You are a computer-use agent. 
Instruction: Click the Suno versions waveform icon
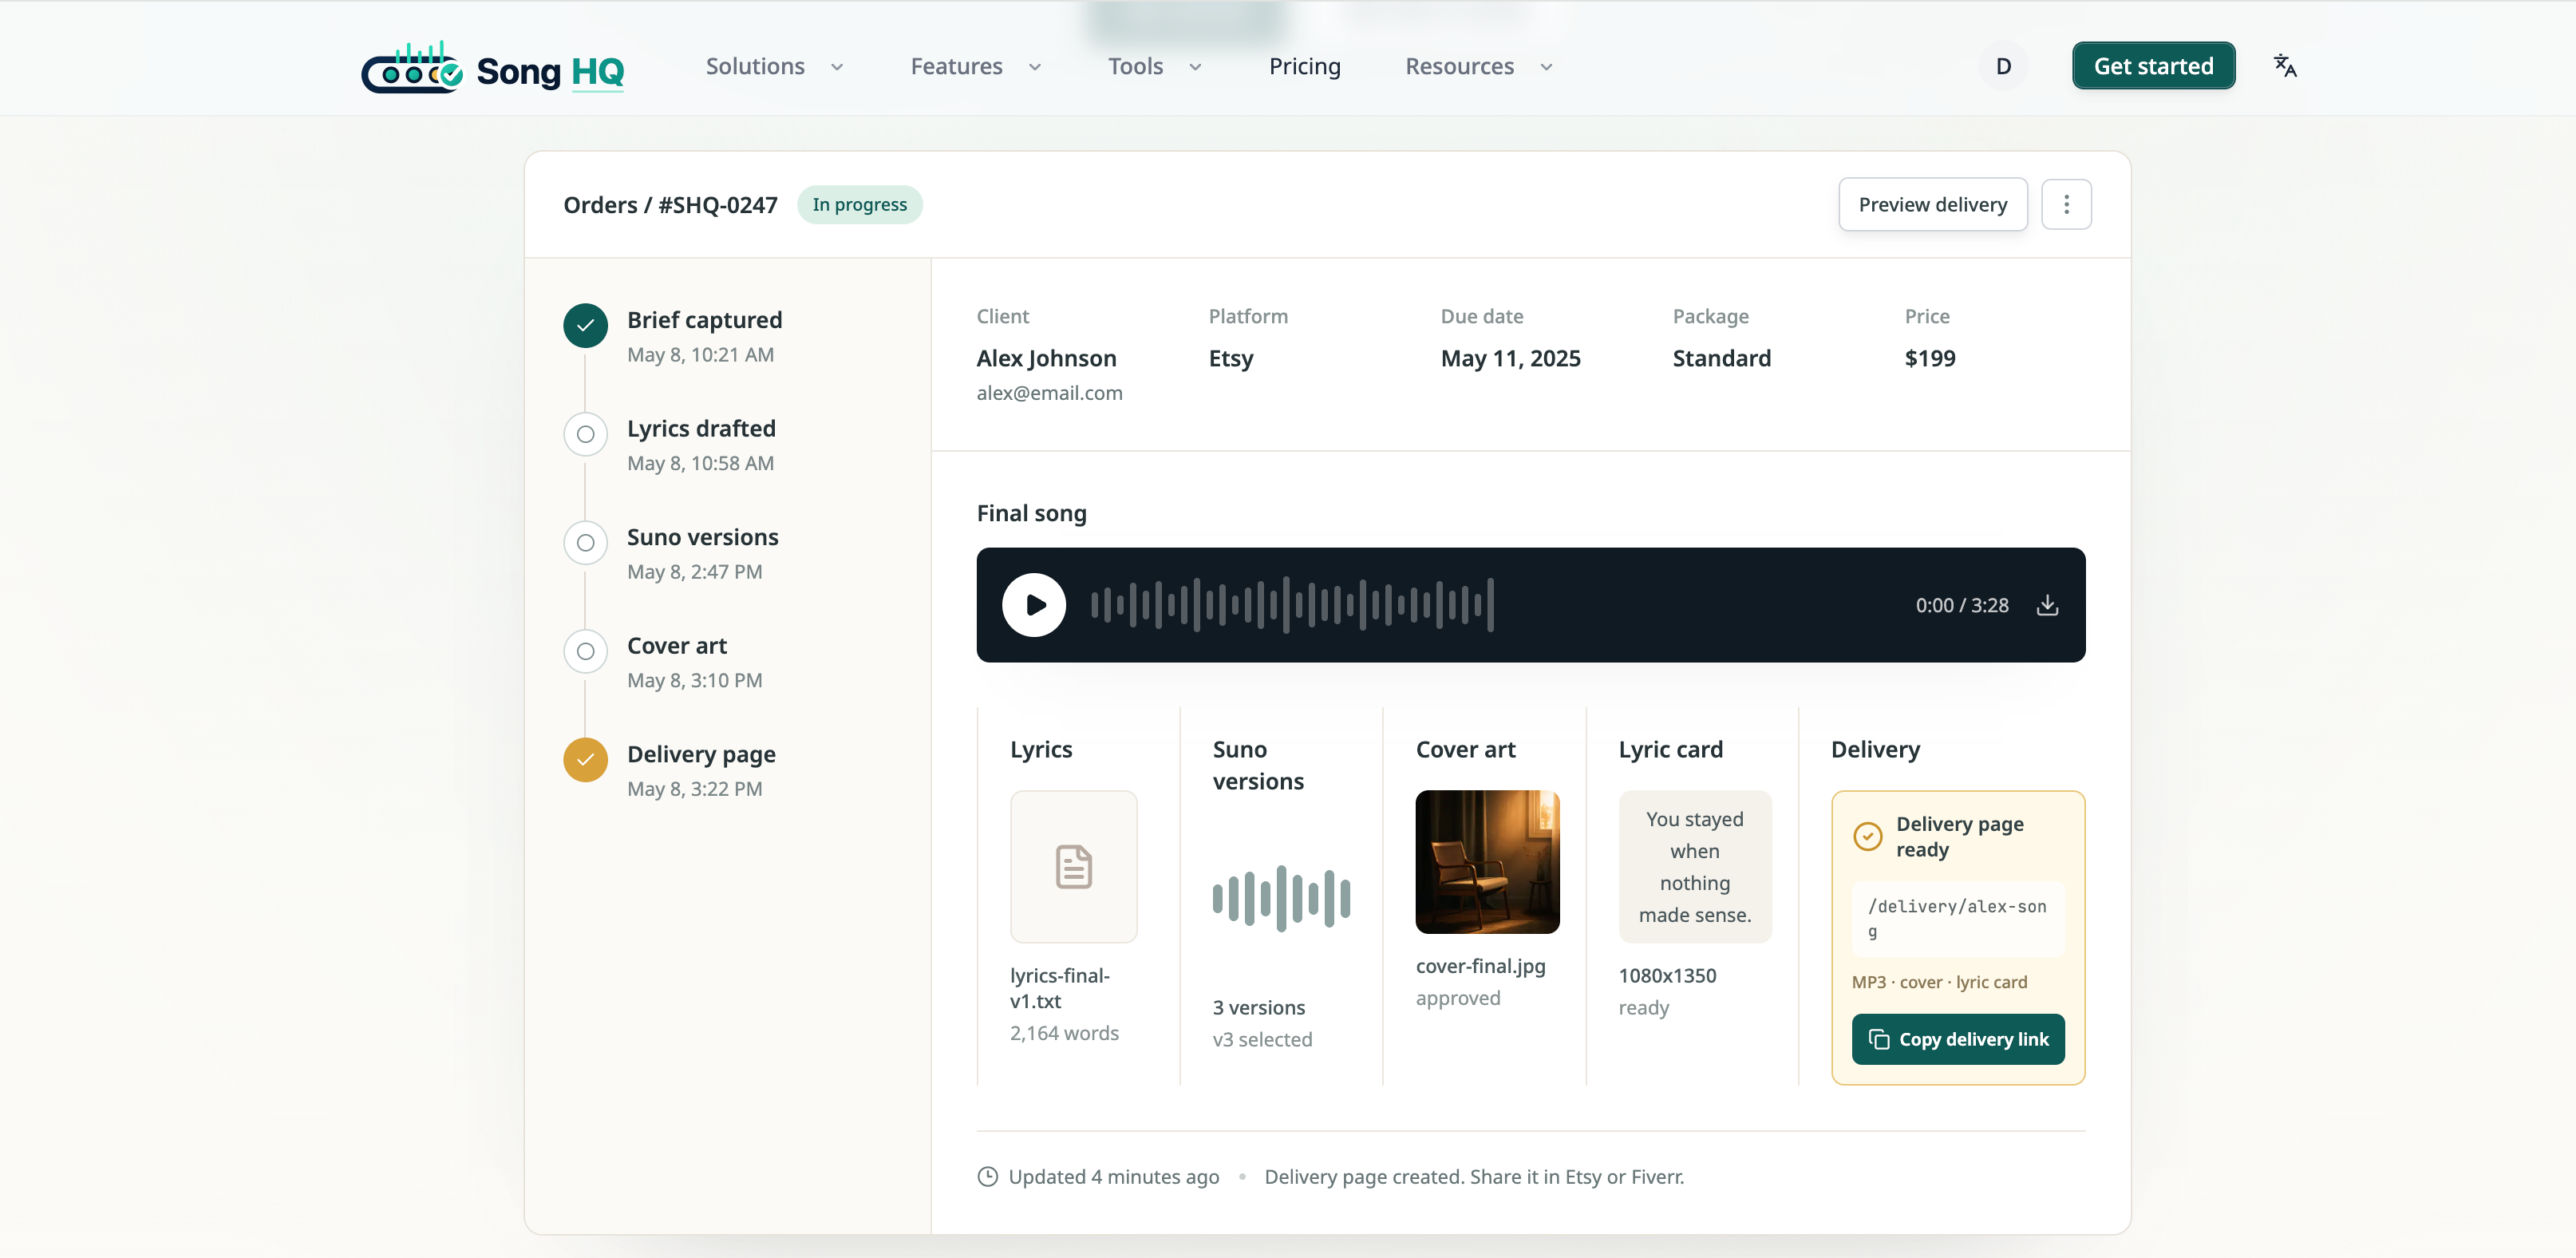tap(1281, 898)
